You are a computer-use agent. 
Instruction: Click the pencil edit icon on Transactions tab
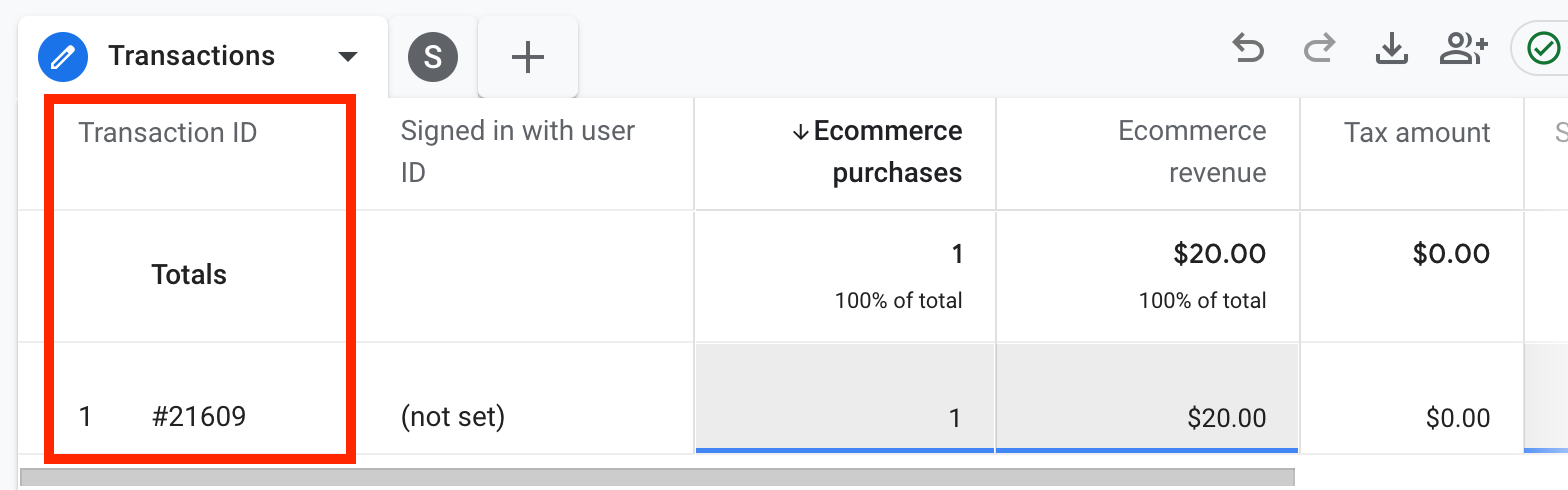(63, 56)
